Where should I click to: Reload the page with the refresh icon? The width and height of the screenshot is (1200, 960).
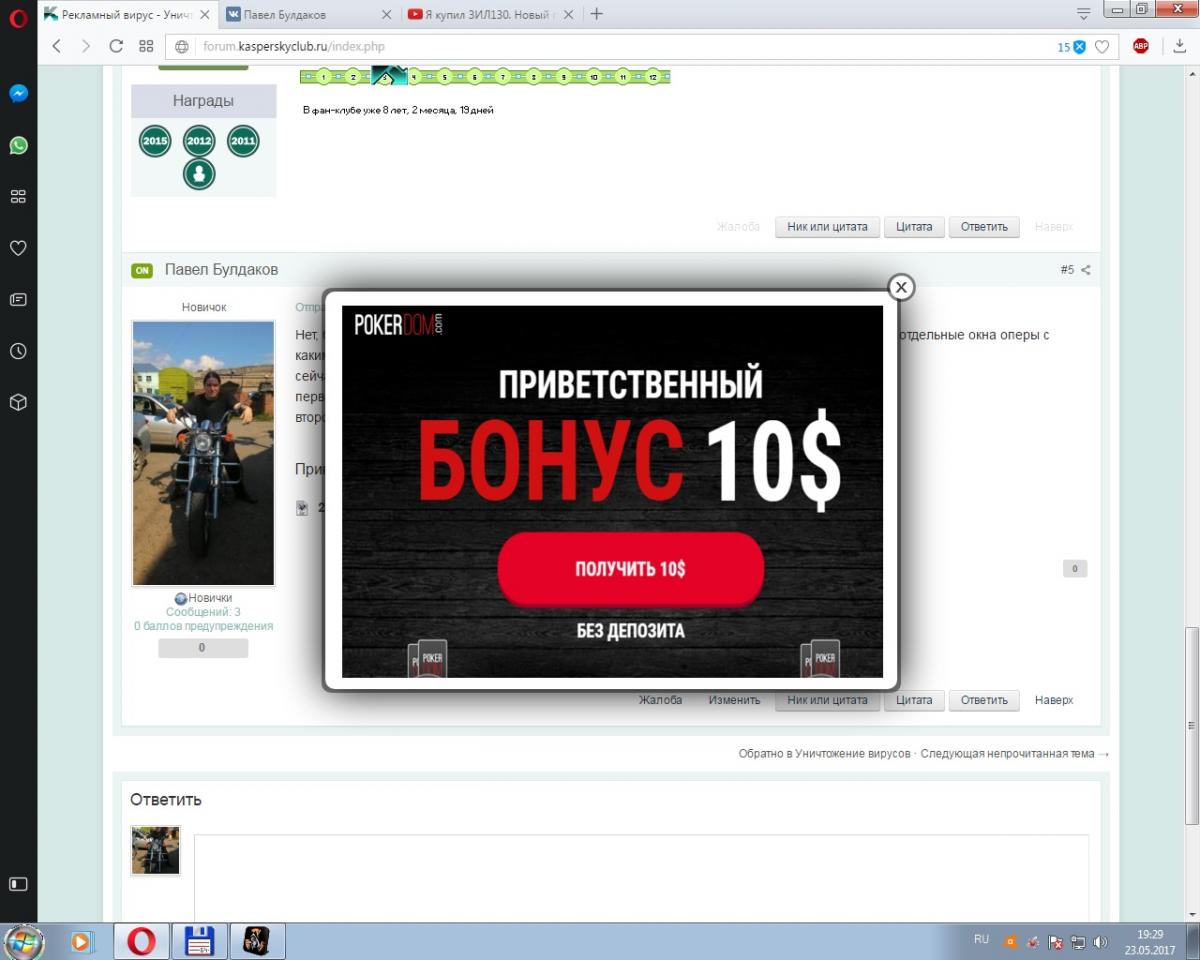point(116,46)
